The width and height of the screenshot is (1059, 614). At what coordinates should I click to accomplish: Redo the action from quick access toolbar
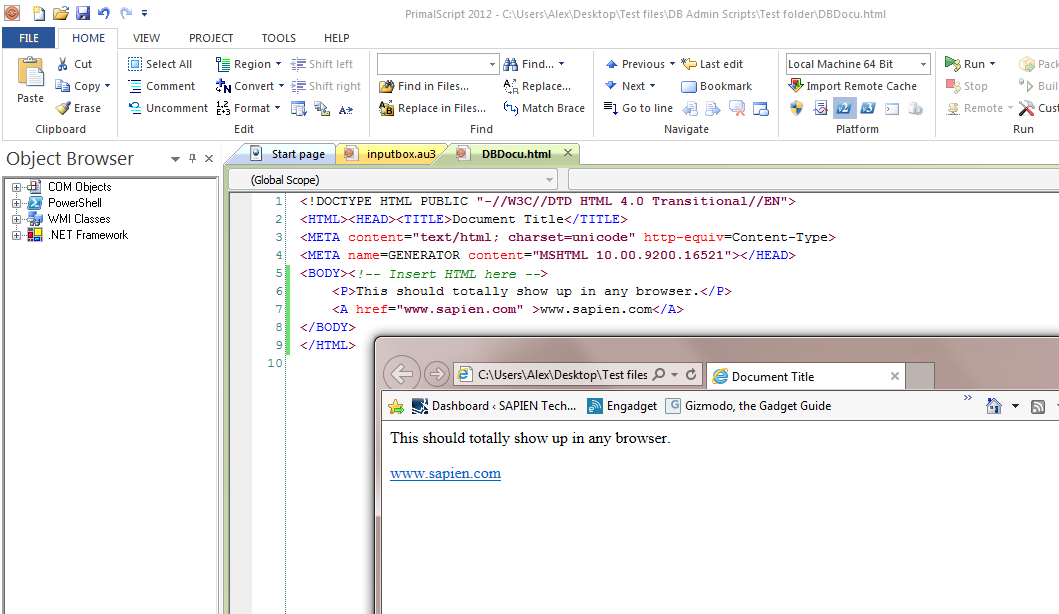click(x=126, y=13)
